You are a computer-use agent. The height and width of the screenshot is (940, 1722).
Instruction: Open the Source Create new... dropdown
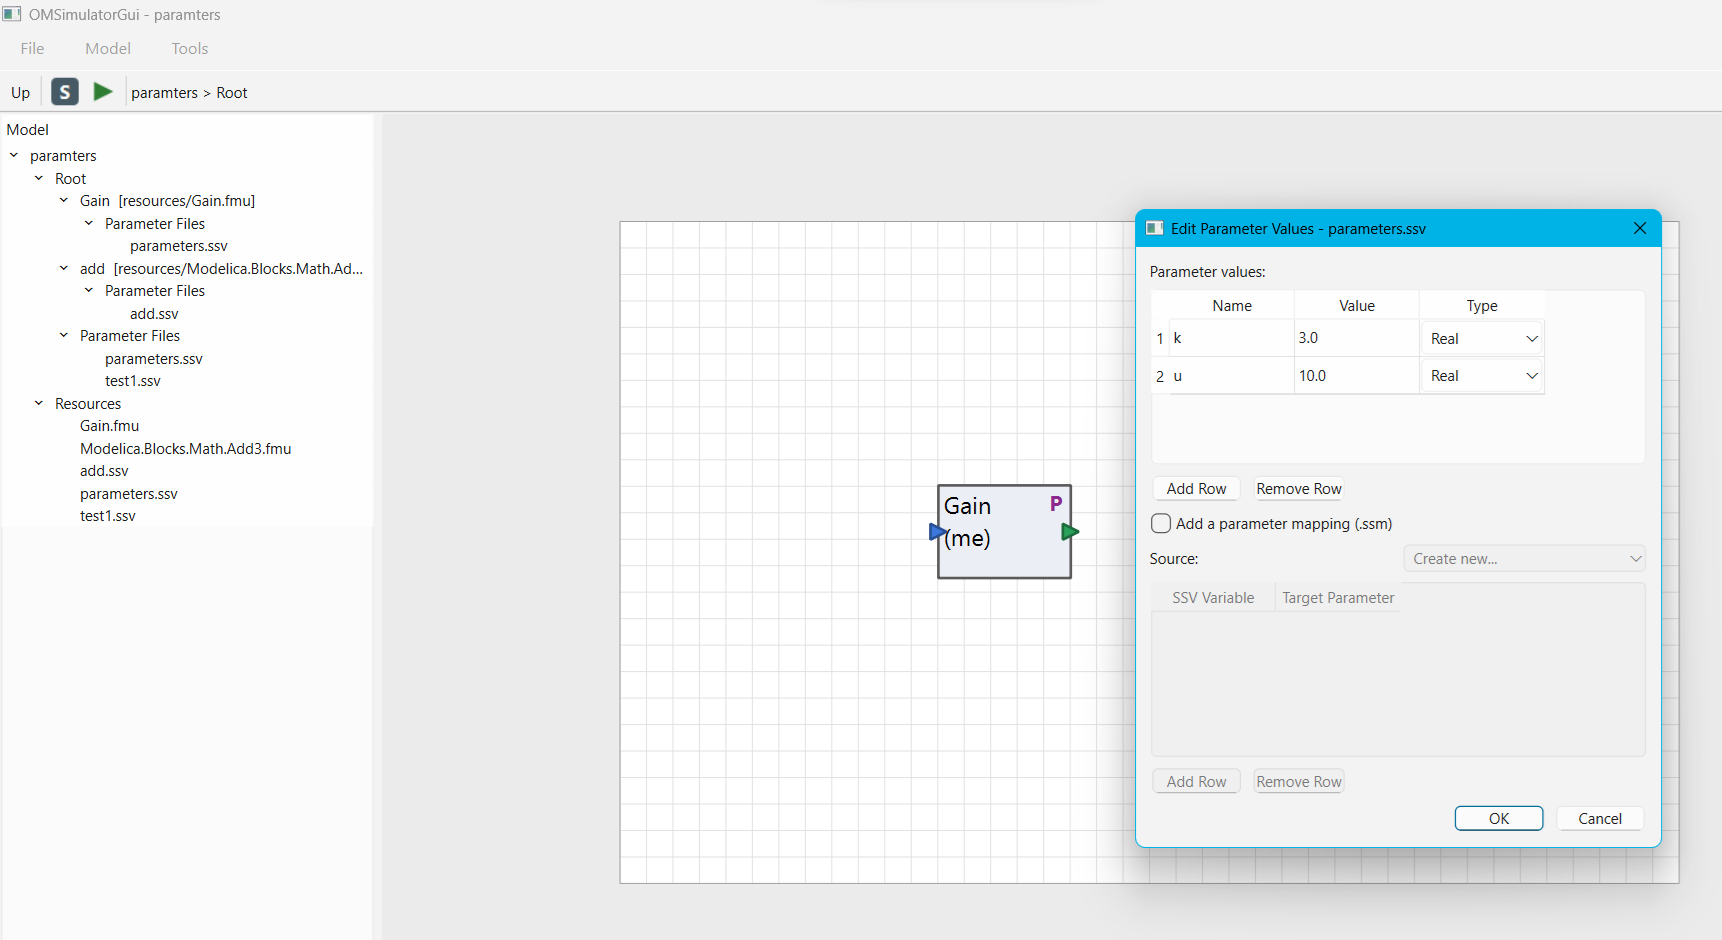[x=1524, y=559]
